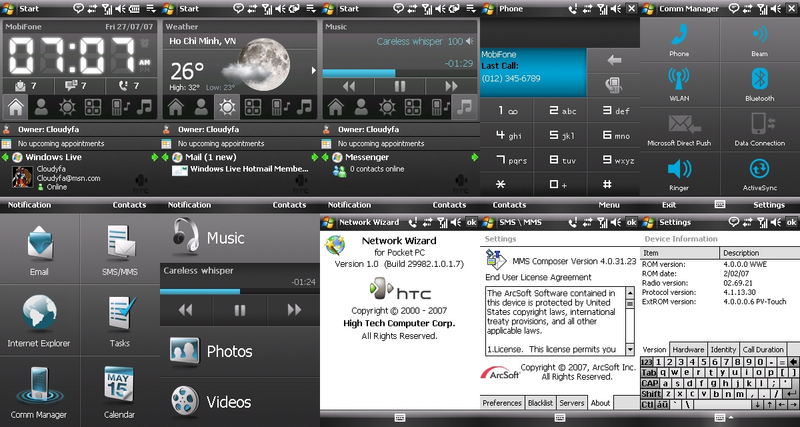The width and height of the screenshot is (800, 427).
Task: Open the Music headphones entry in the media list
Action: (209, 237)
